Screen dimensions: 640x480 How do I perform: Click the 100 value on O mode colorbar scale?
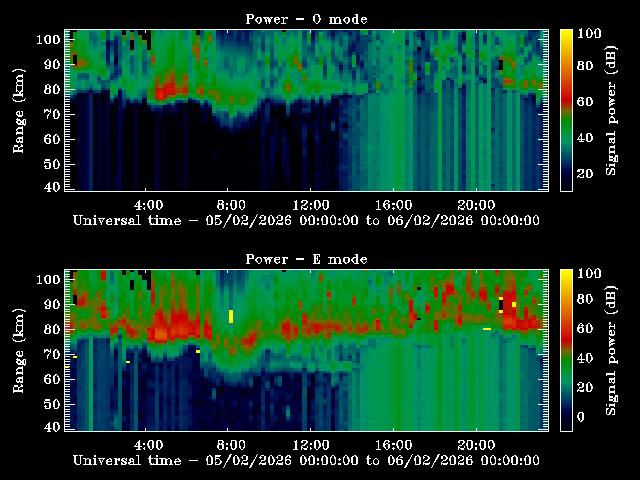coord(590,34)
